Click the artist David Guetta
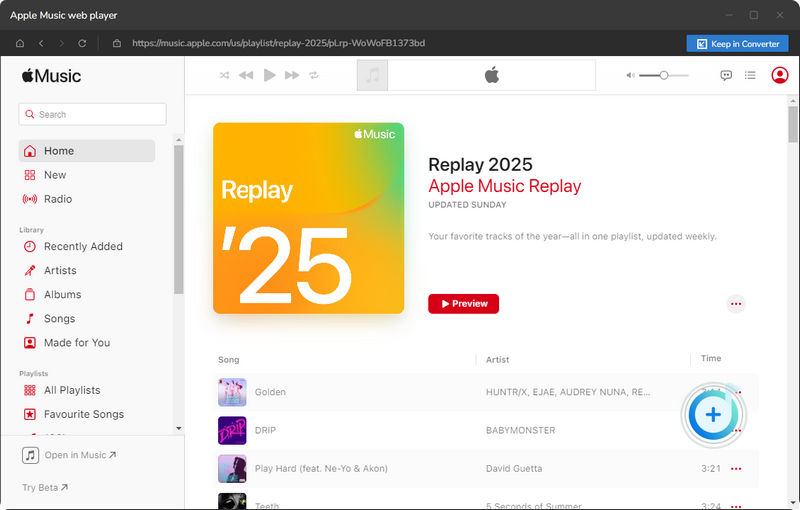The width and height of the screenshot is (800, 510). (514, 469)
